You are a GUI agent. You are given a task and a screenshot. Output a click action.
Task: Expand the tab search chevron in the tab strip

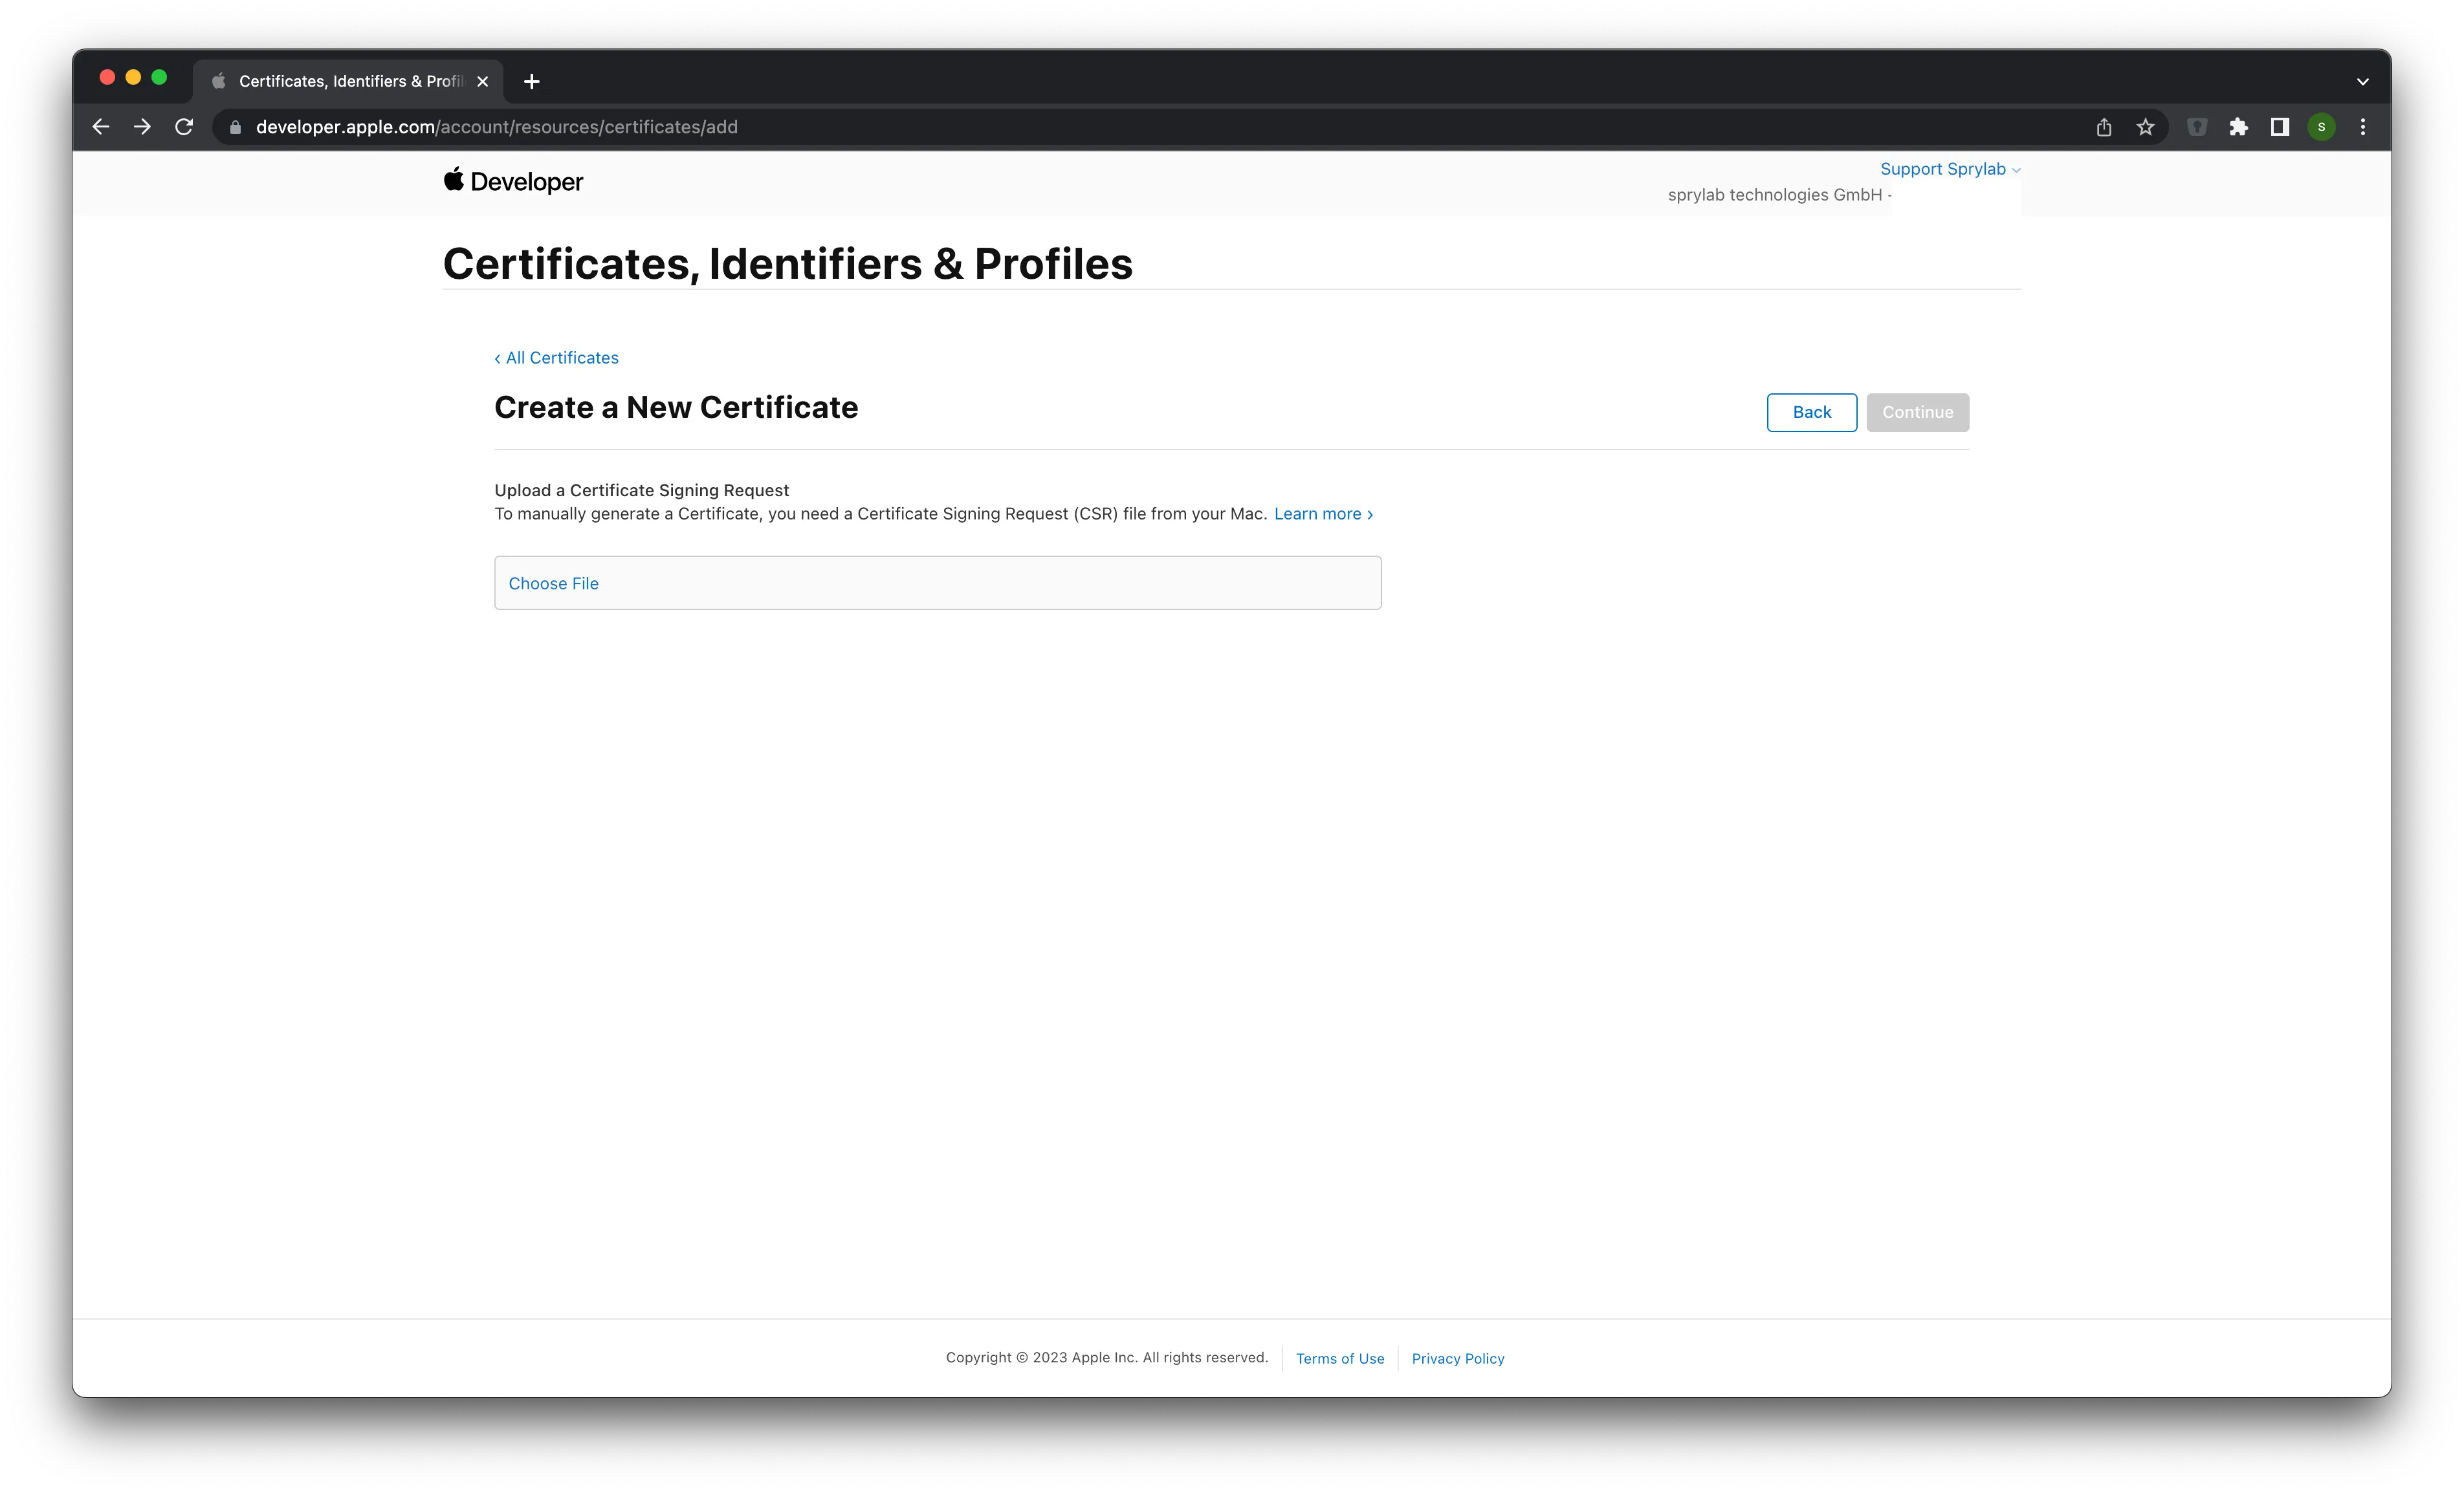pos(2362,82)
